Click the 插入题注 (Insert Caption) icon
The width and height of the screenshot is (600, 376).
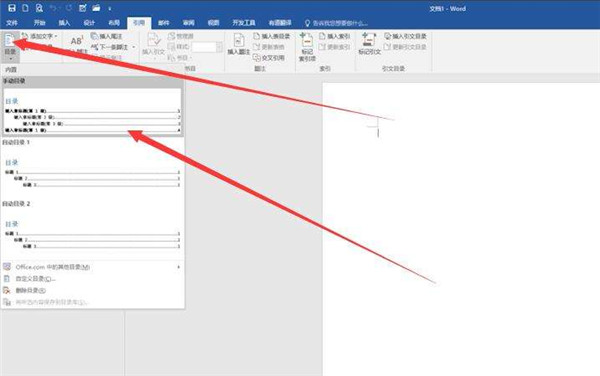[x=239, y=44]
